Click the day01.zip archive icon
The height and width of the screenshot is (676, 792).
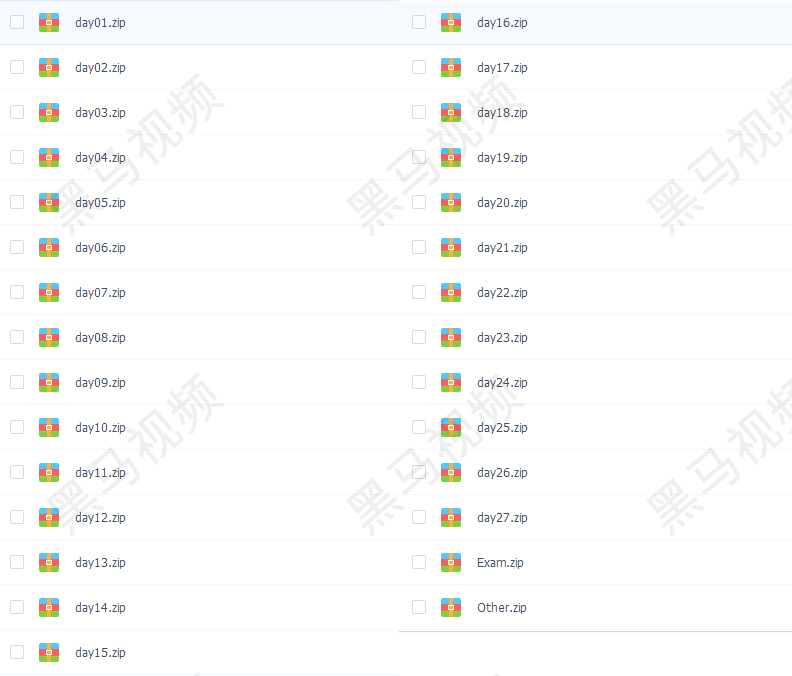(49, 22)
